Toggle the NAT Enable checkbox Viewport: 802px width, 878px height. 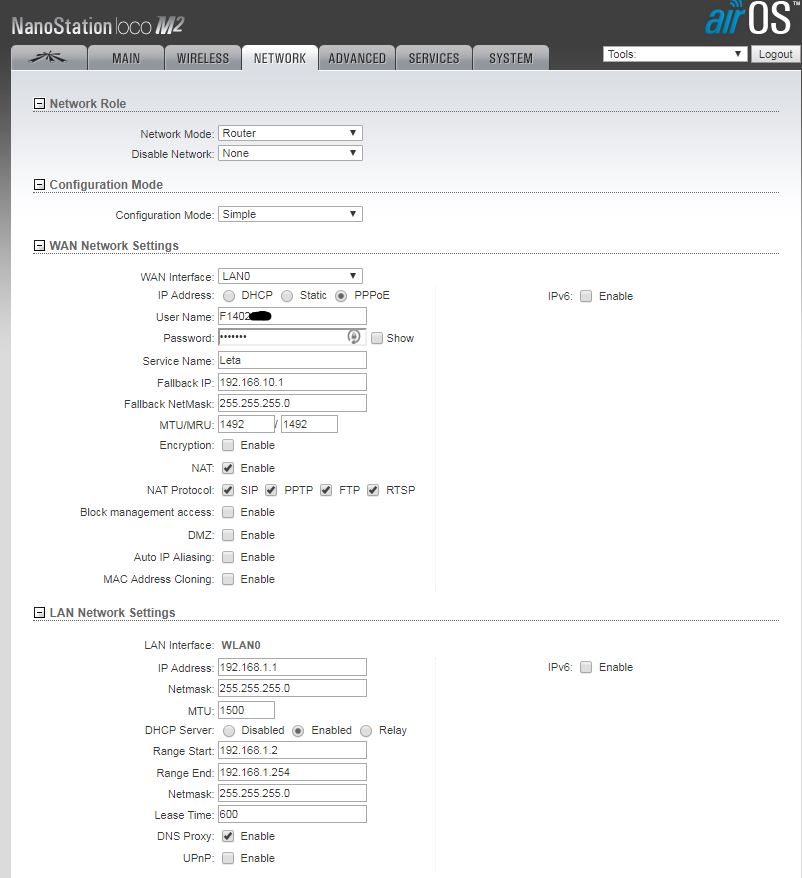tap(228, 468)
